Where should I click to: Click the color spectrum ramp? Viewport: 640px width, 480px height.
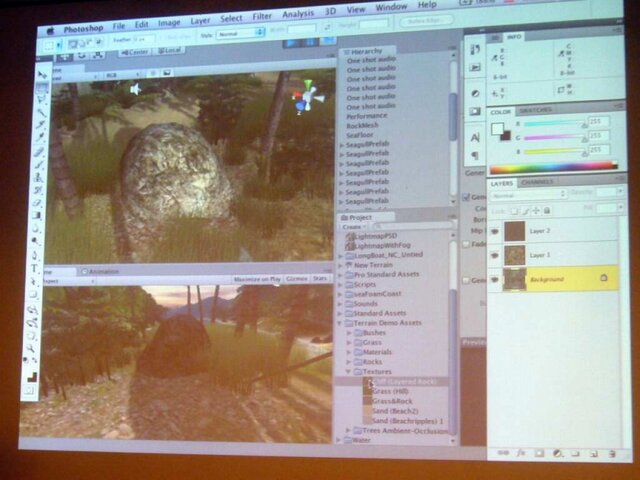(554, 167)
